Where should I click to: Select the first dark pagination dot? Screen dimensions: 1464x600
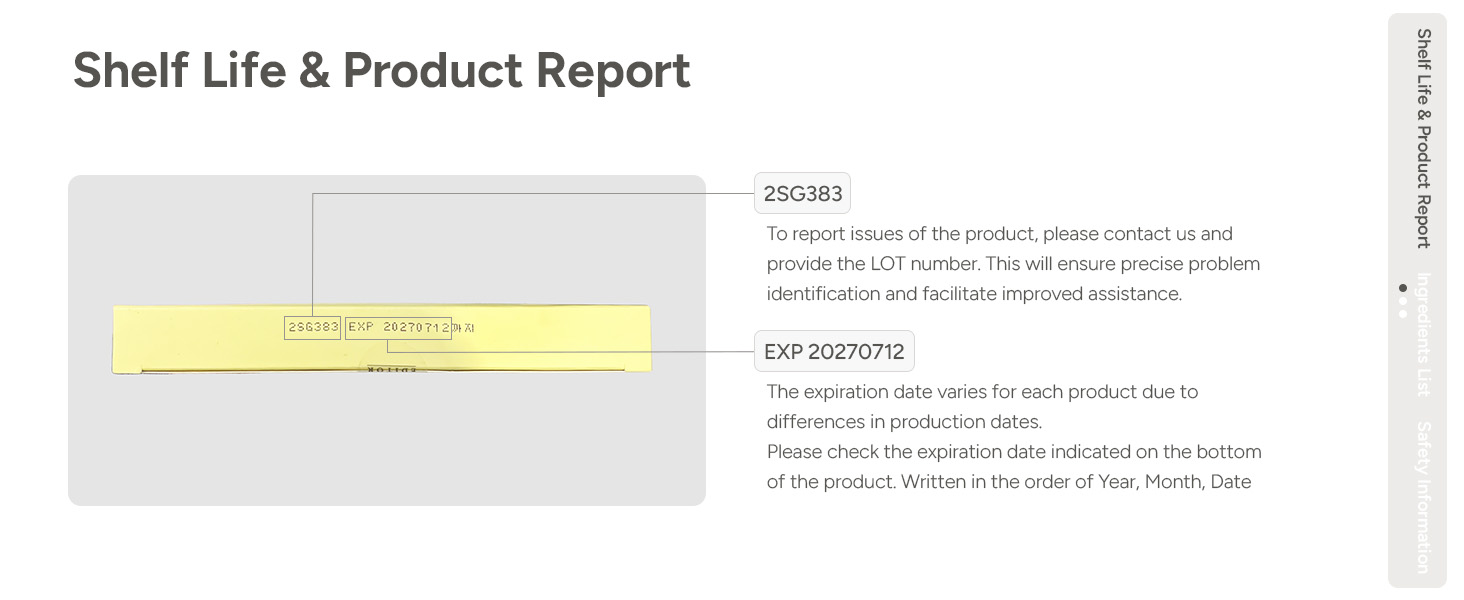[x=1403, y=288]
